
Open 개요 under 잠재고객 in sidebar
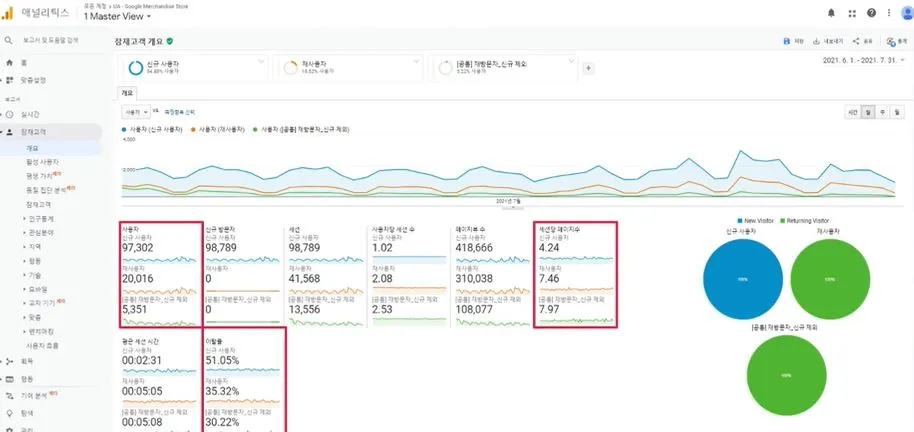tap(32, 149)
